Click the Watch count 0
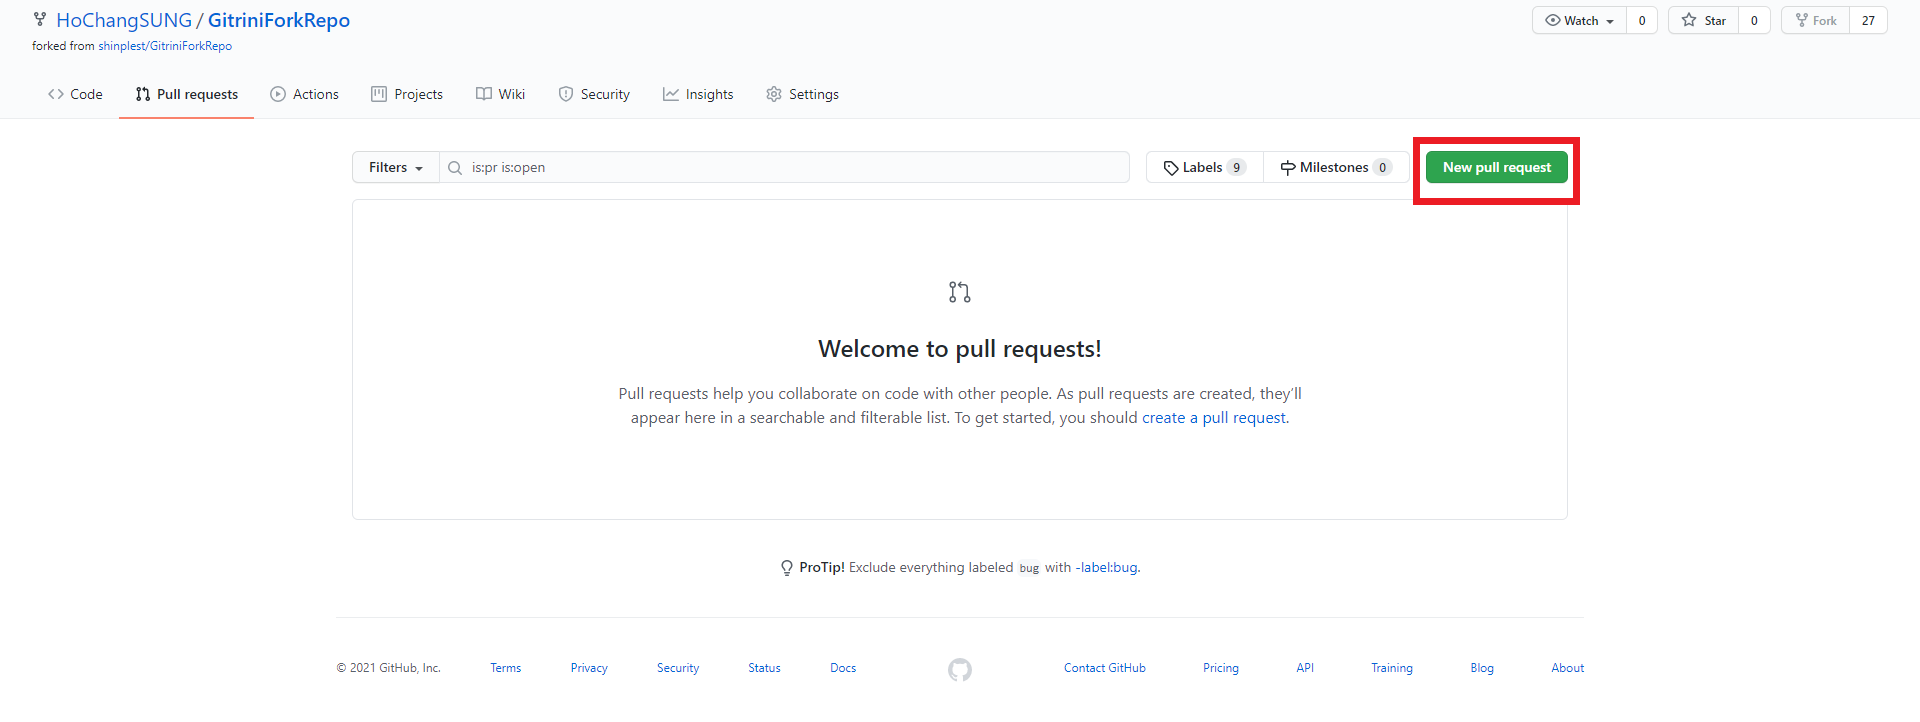1920x722 pixels. pyautogui.click(x=1642, y=20)
